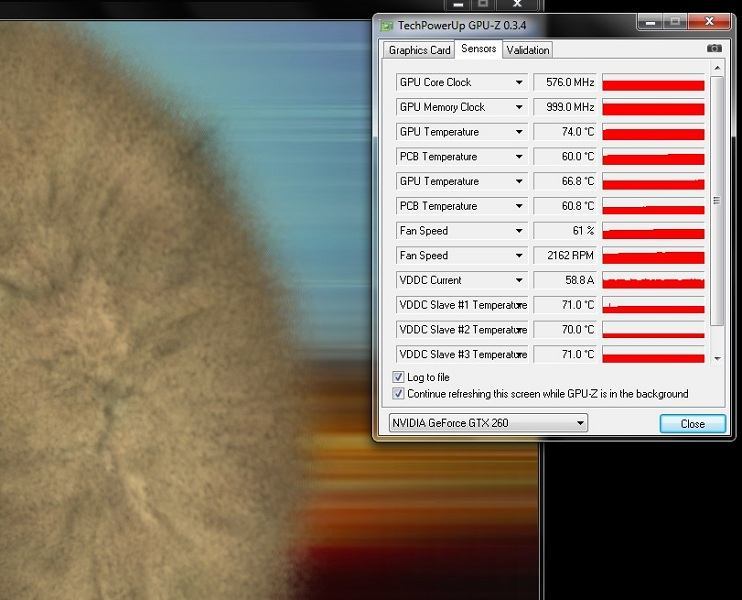The height and width of the screenshot is (600, 742).
Task: Open VDDC Slave #1 Temperature dropdown
Action: [x=521, y=305]
